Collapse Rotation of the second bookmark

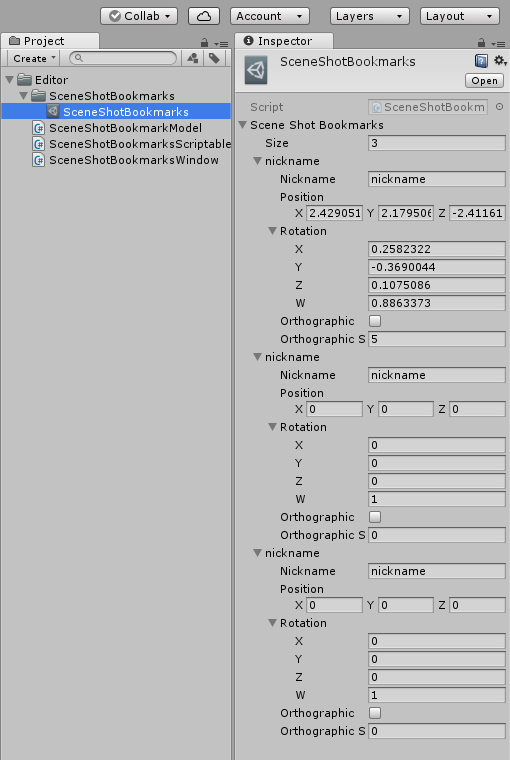tap(273, 427)
